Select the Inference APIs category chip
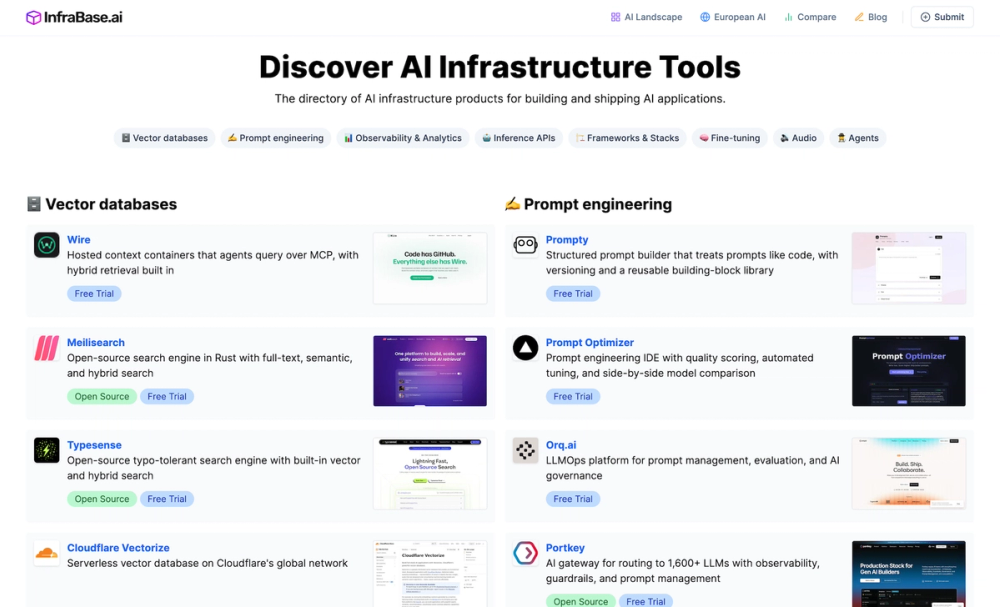The image size is (1000, 607). coord(518,138)
